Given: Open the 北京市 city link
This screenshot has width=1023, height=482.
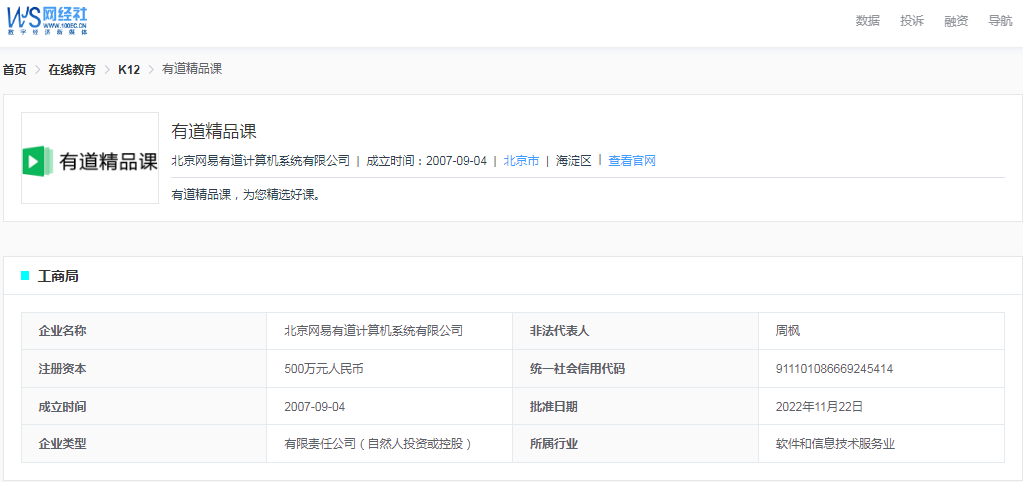Looking at the screenshot, I should click(x=521, y=161).
